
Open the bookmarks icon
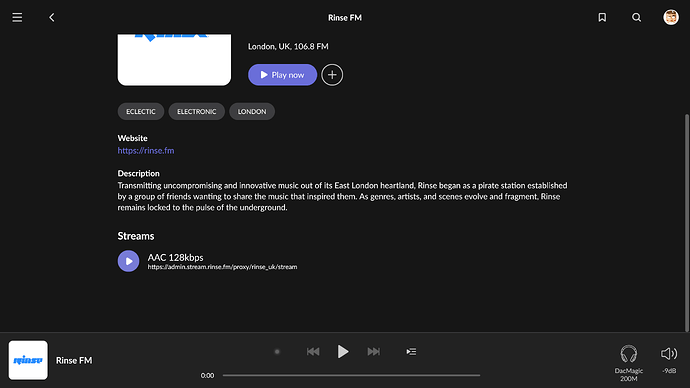(602, 17)
